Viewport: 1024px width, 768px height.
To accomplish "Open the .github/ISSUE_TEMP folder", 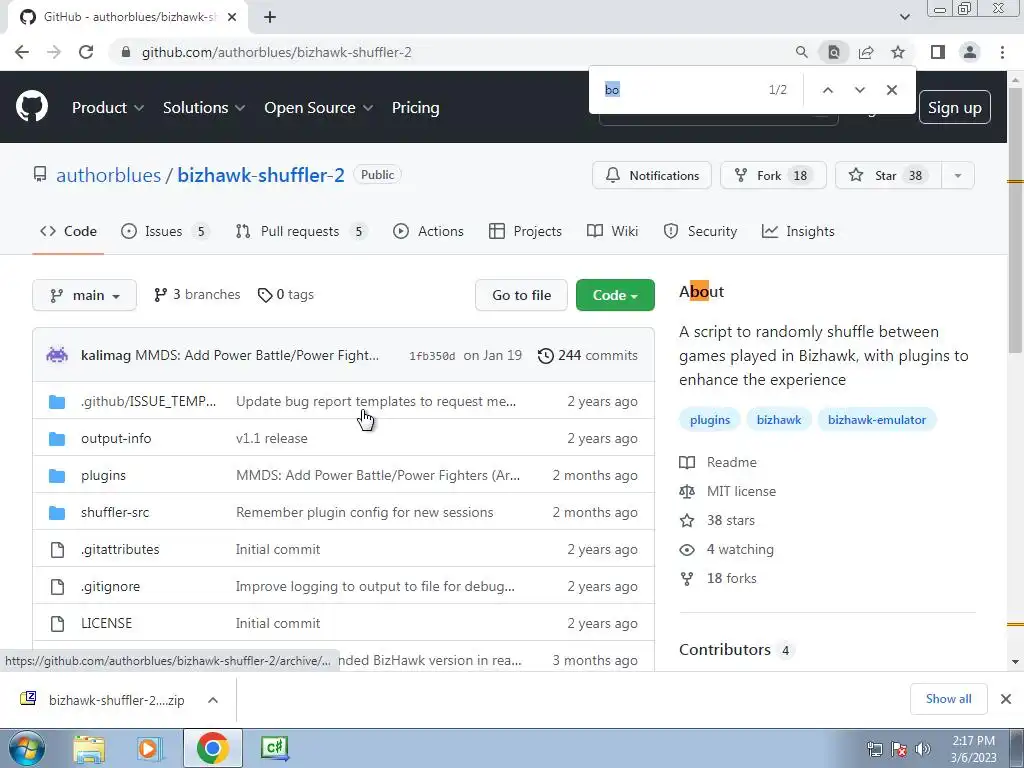I will click(x=148, y=401).
